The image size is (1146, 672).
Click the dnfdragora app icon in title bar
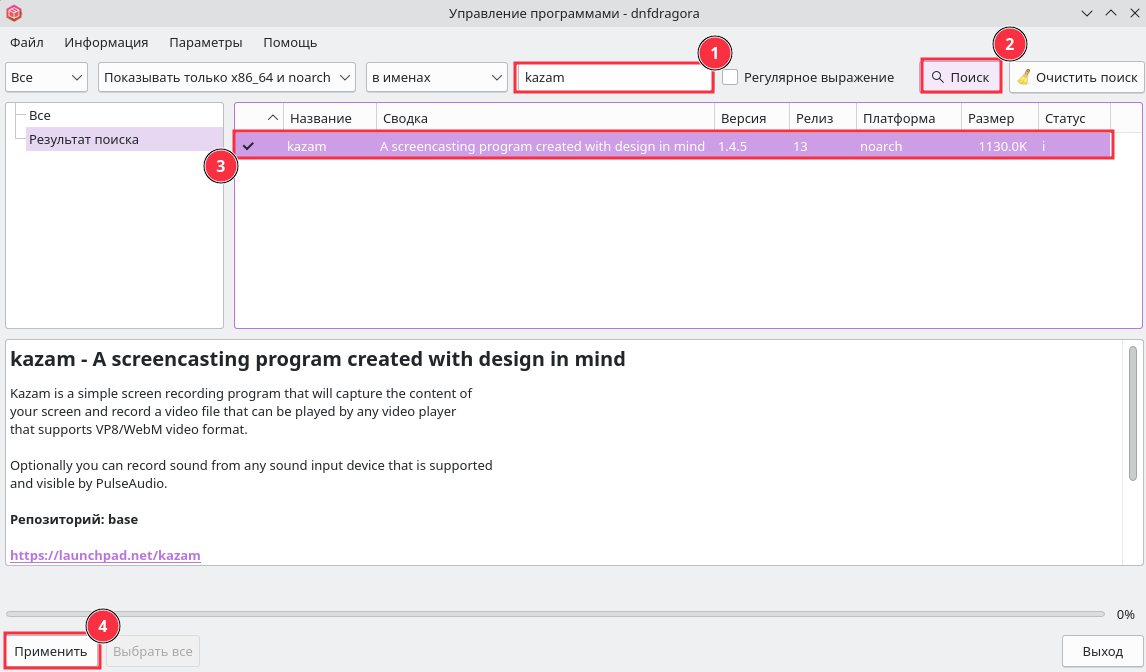coord(14,13)
